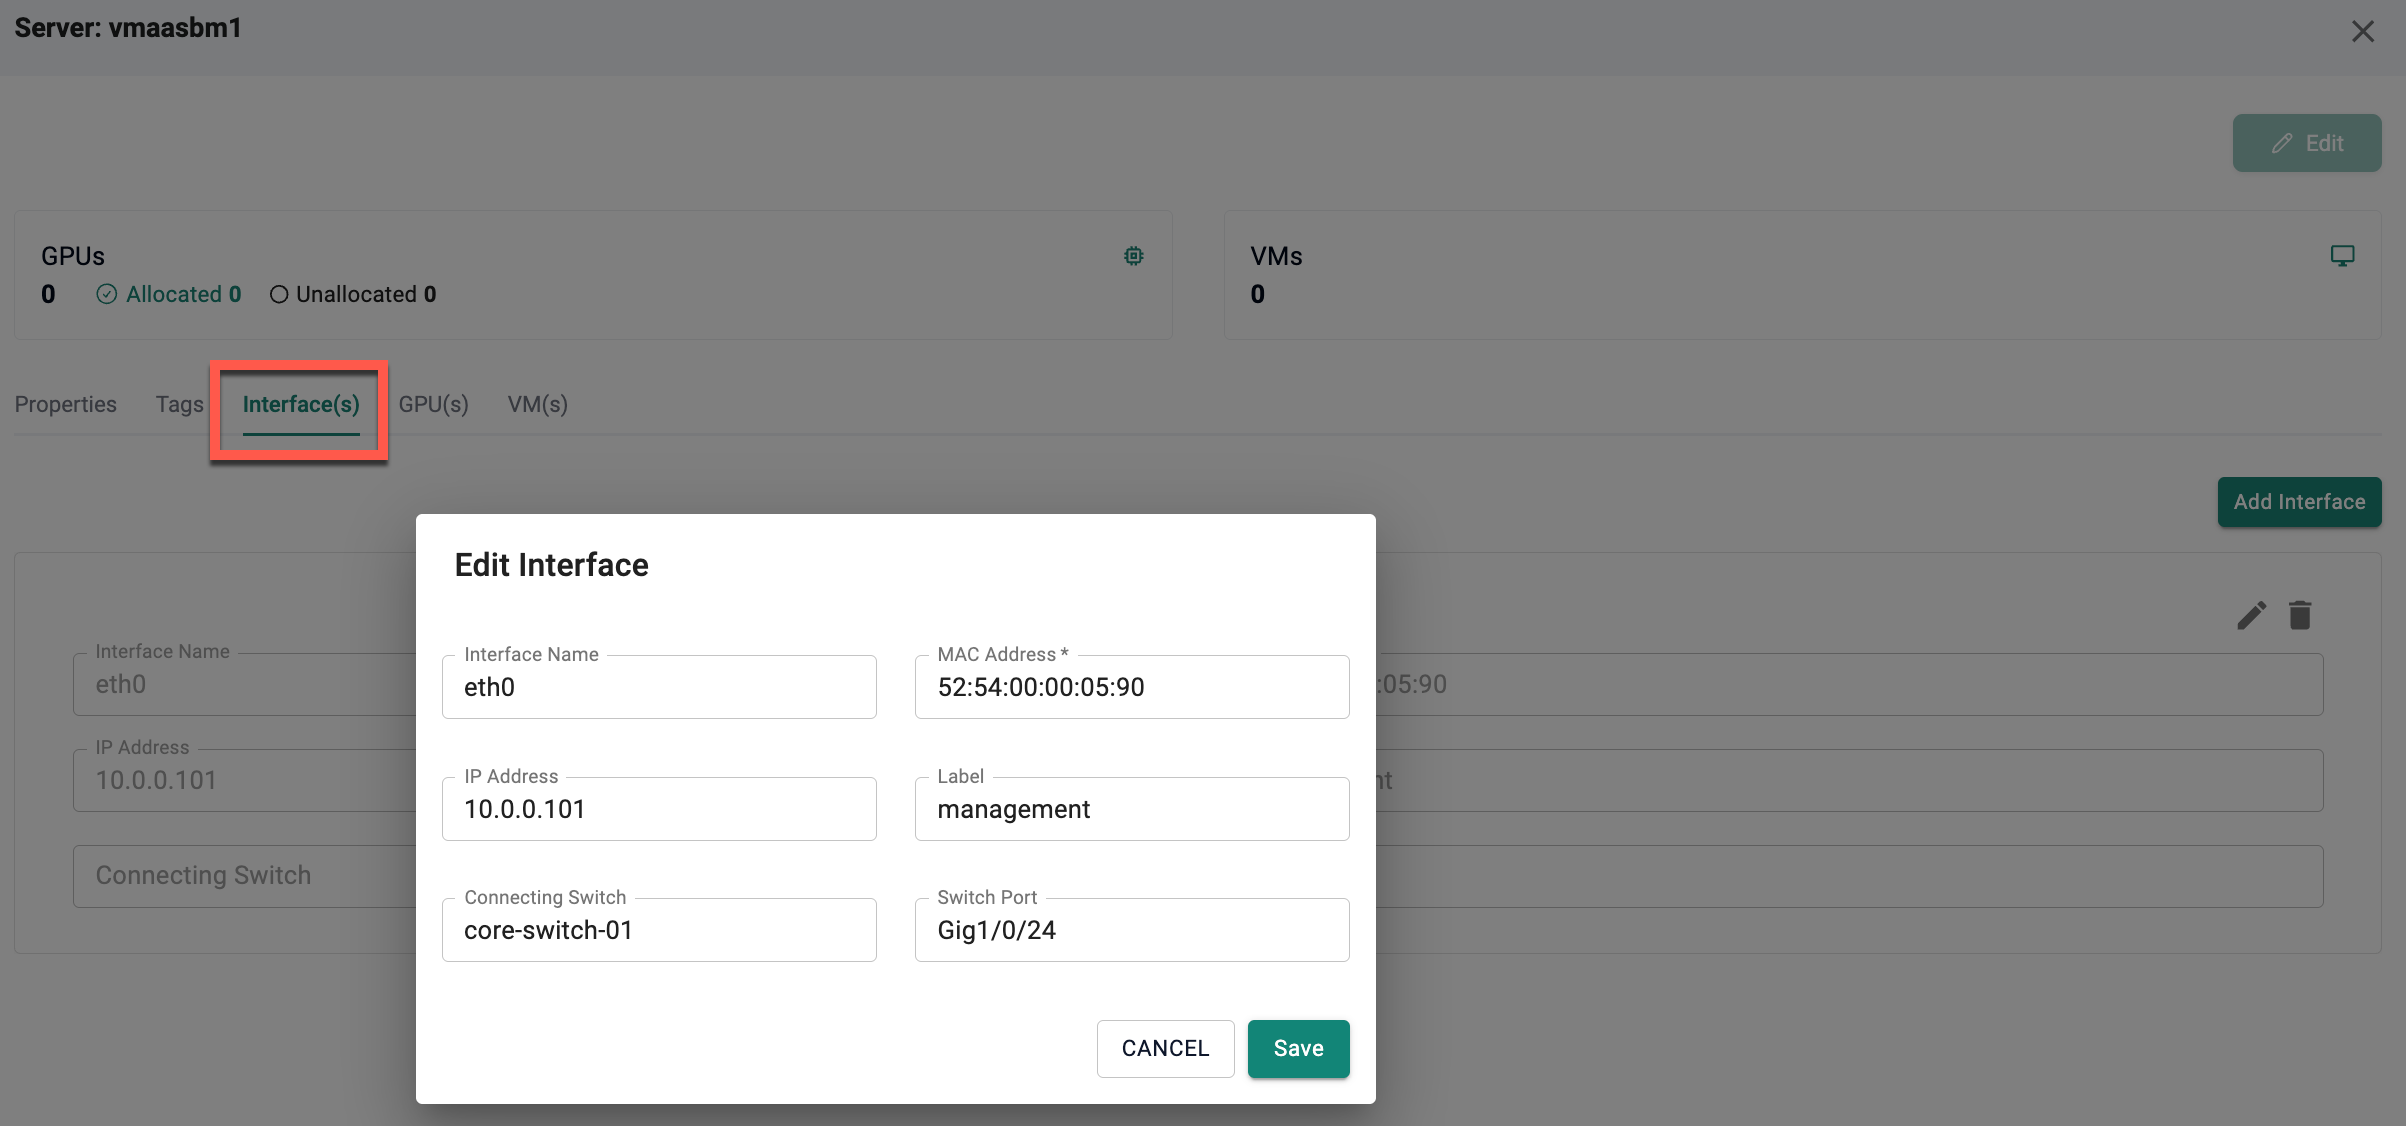Edit the Label field showing management

tap(1132, 809)
